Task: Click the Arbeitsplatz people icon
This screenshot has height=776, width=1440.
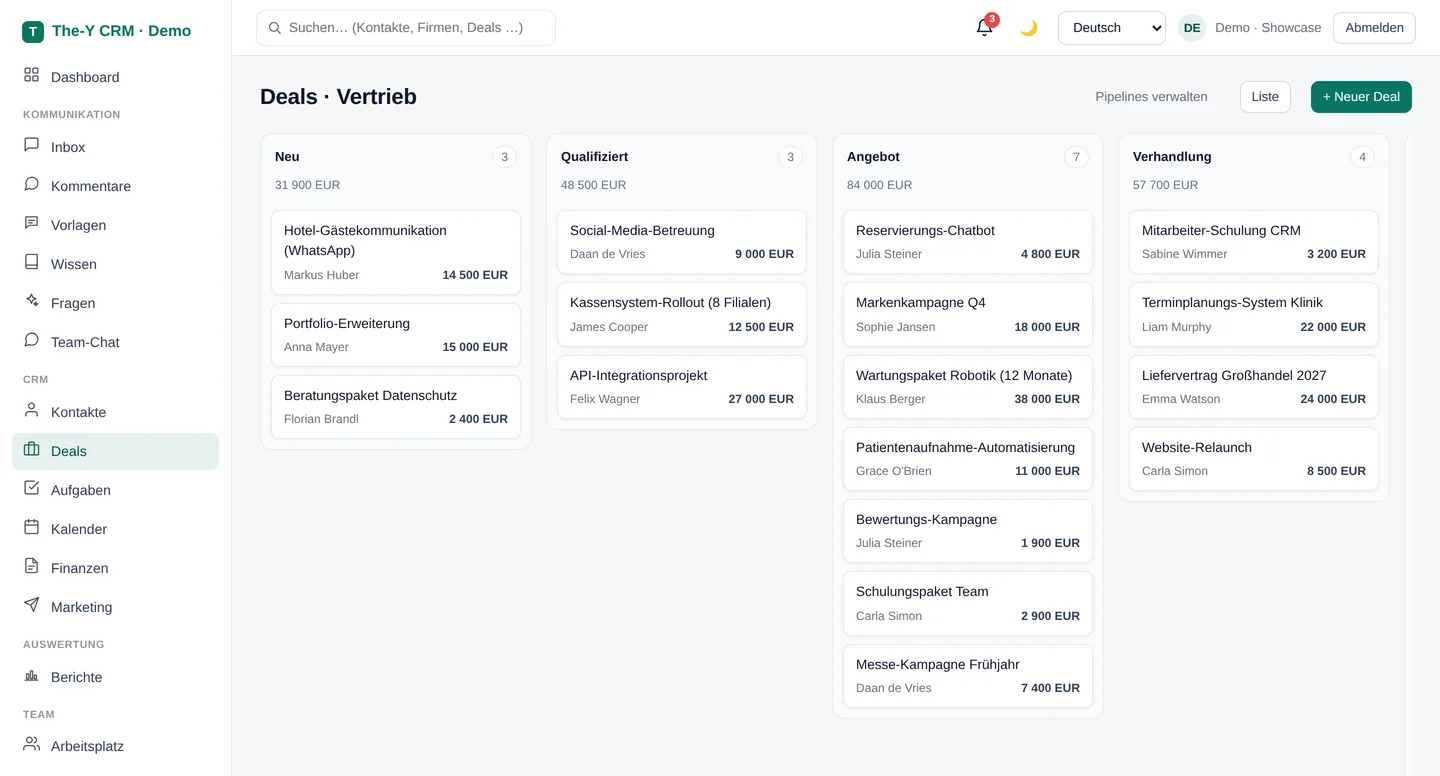Action: 32,744
